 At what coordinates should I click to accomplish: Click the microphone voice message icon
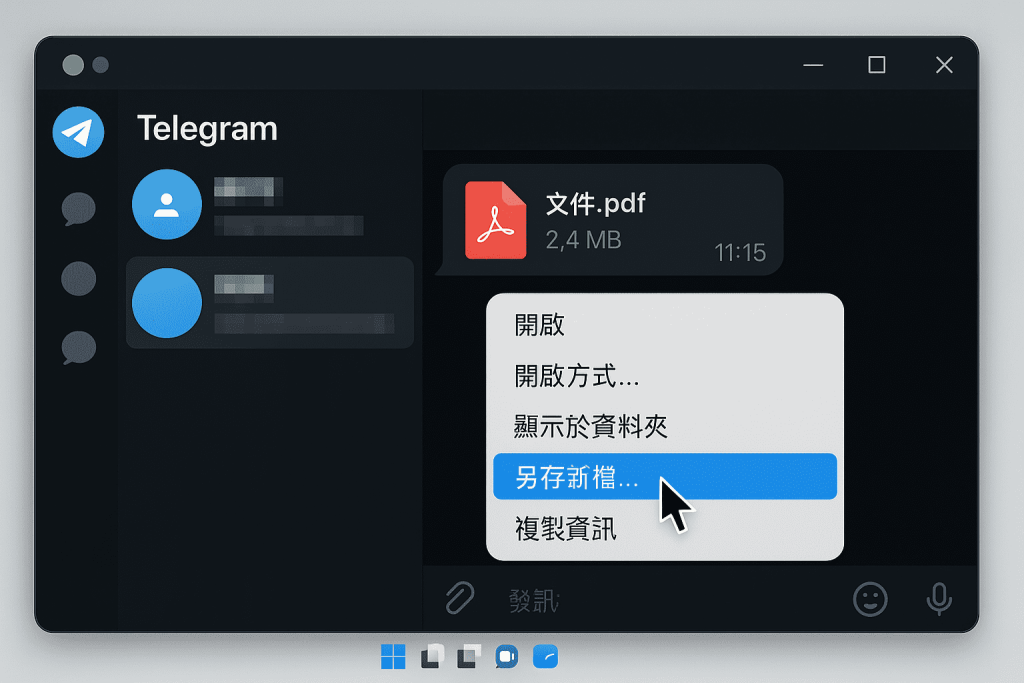tap(938, 599)
